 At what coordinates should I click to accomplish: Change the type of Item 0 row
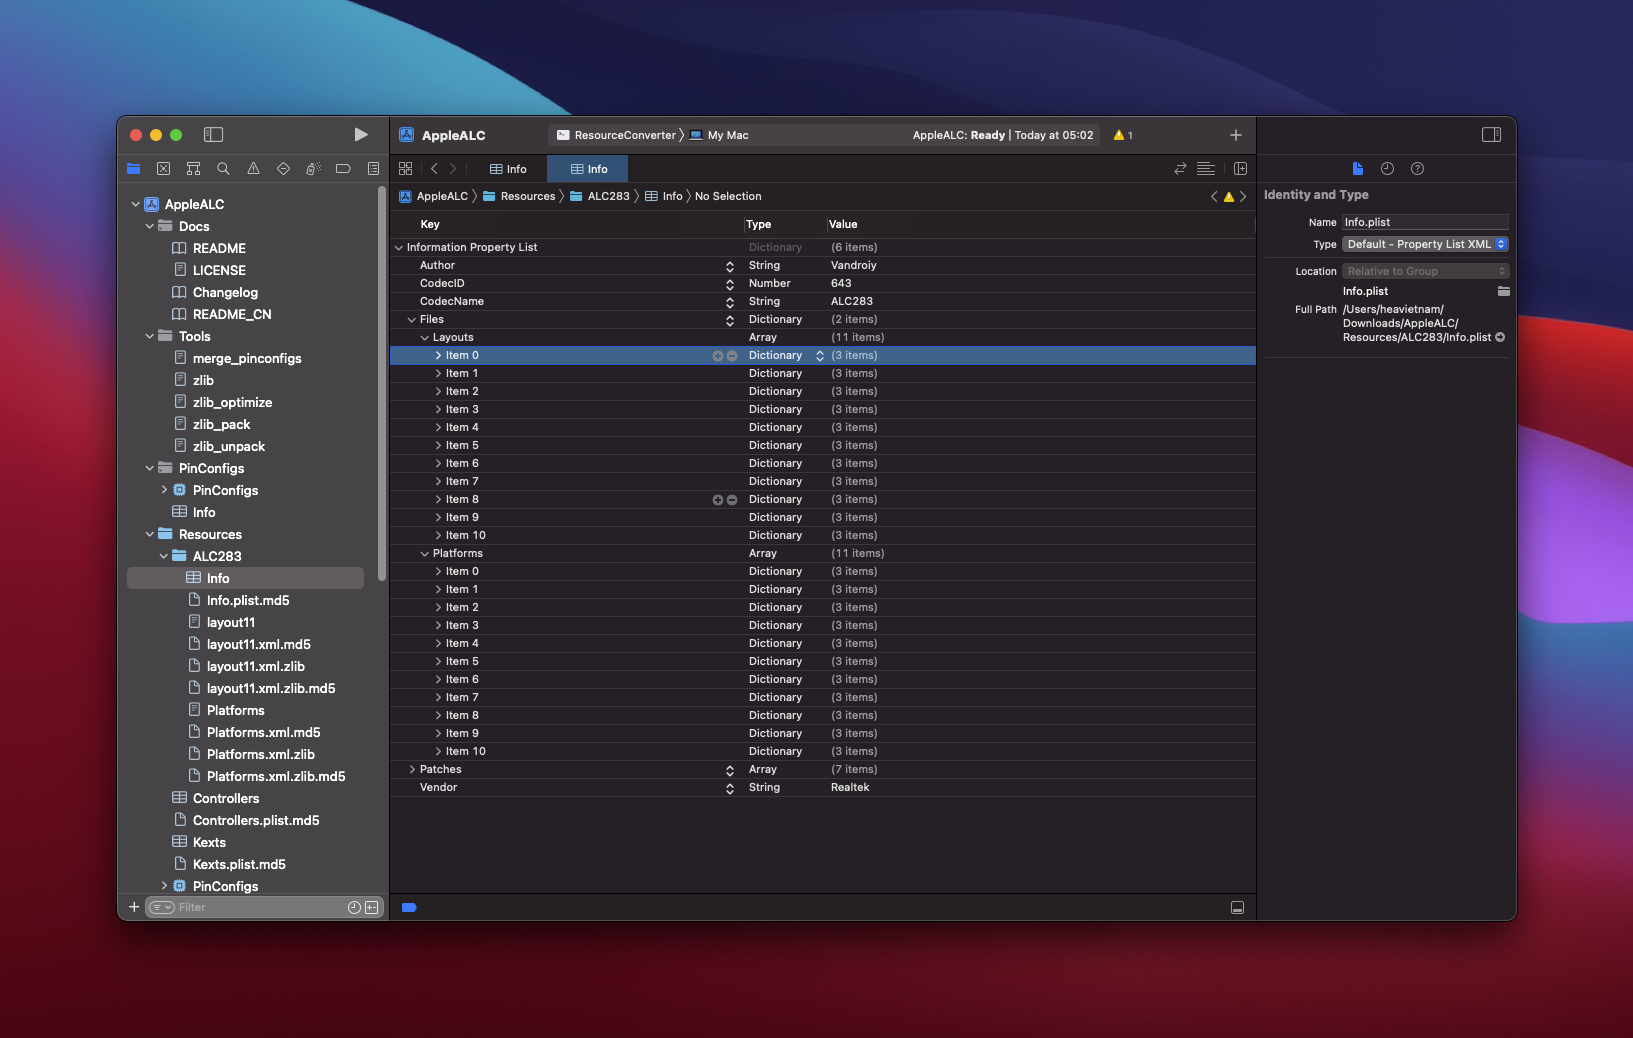tap(820, 356)
